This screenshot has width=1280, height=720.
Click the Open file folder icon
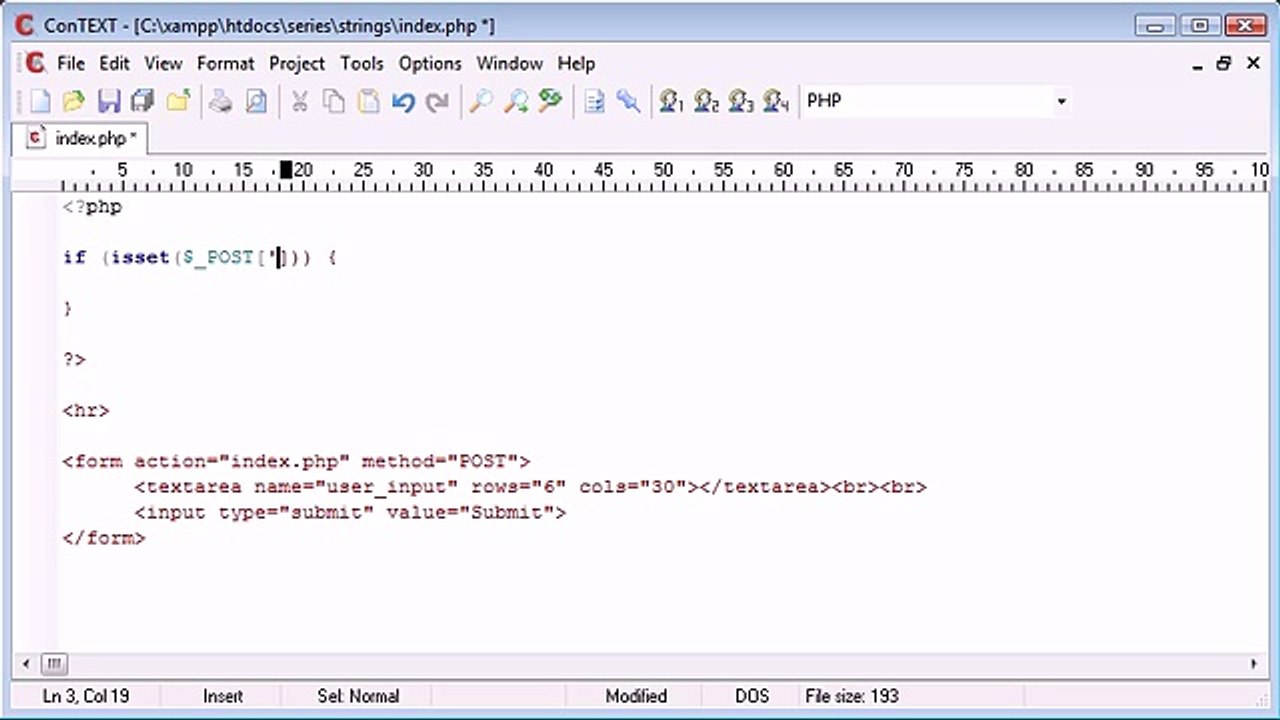[74, 101]
